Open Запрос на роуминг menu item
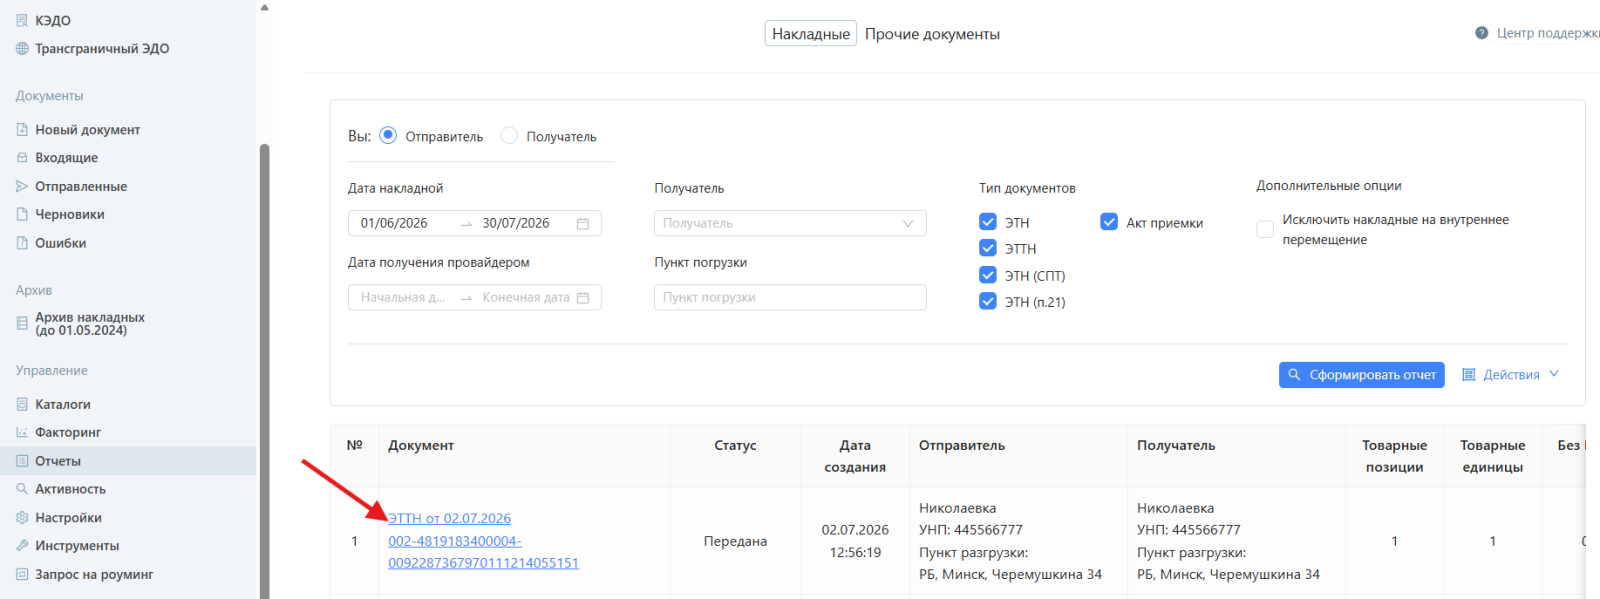 click(x=94, y=575)
